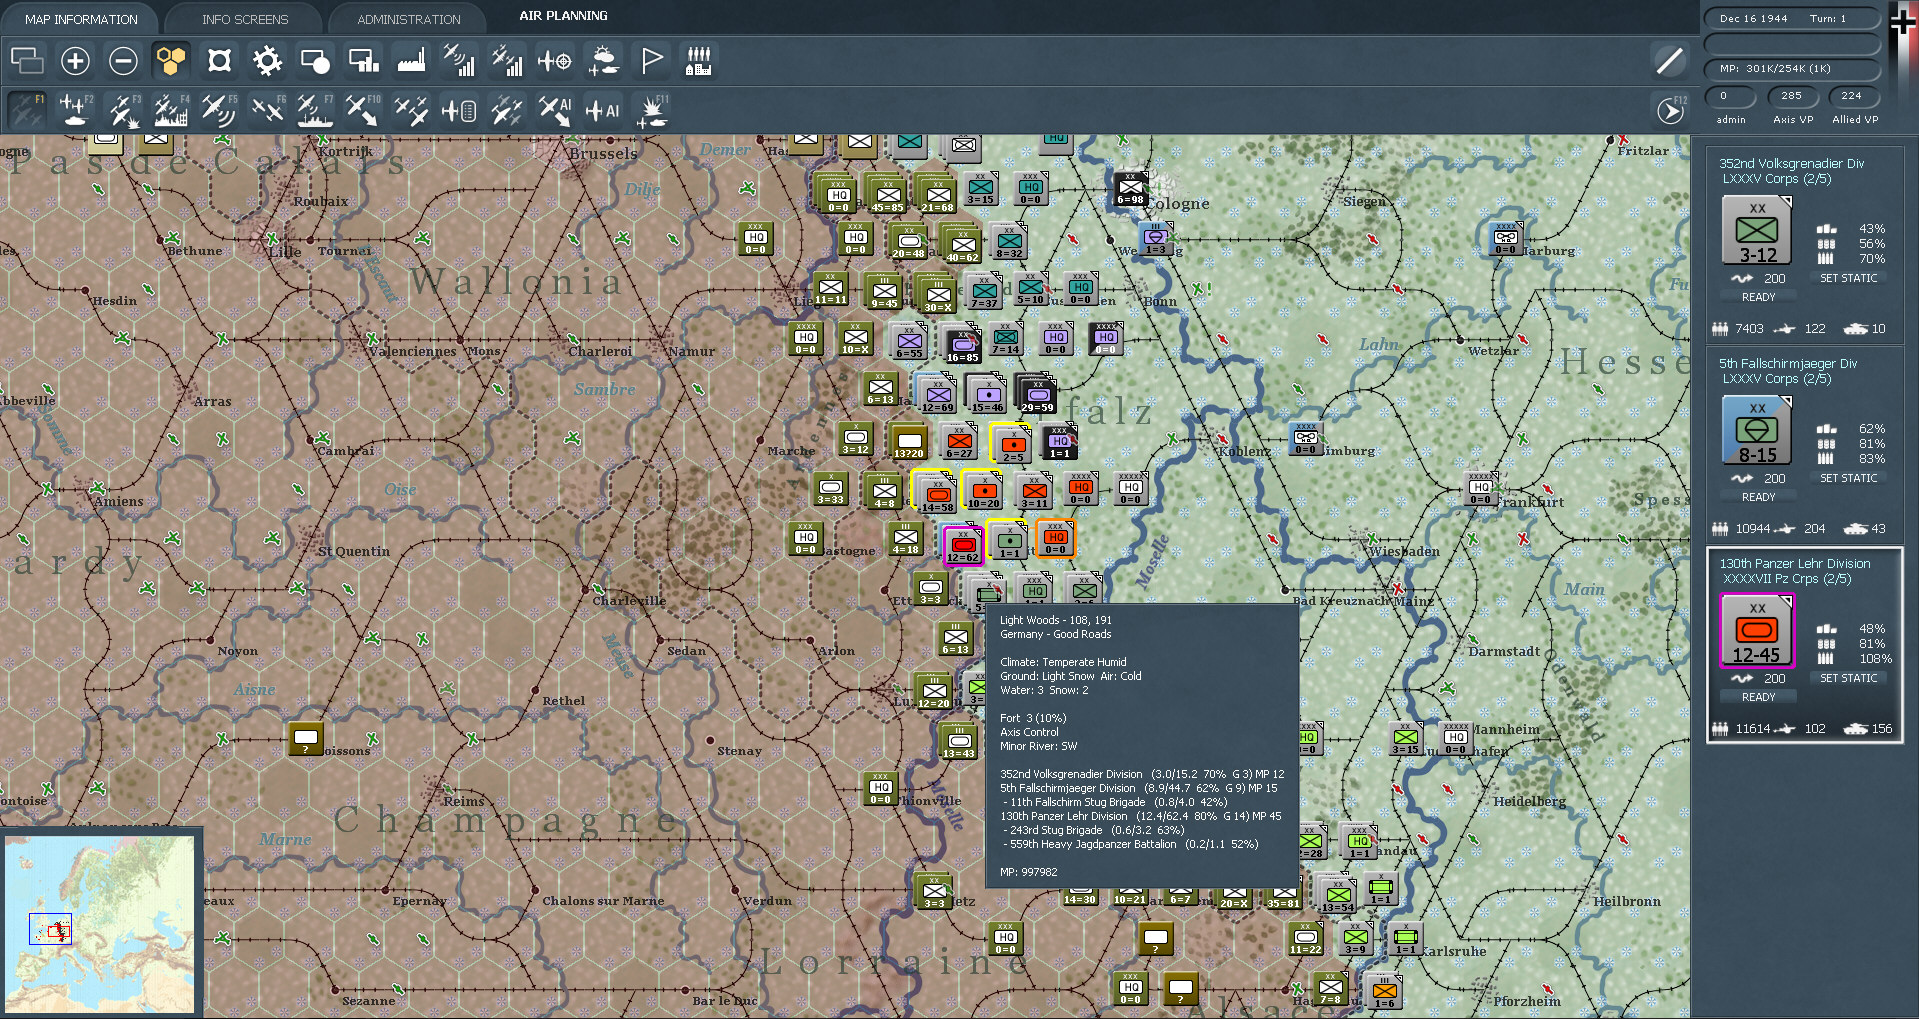Screen dimensions: 1919x1019
Task: Click the Dec 16 1944 turn display
Action: pos(1790,18)
